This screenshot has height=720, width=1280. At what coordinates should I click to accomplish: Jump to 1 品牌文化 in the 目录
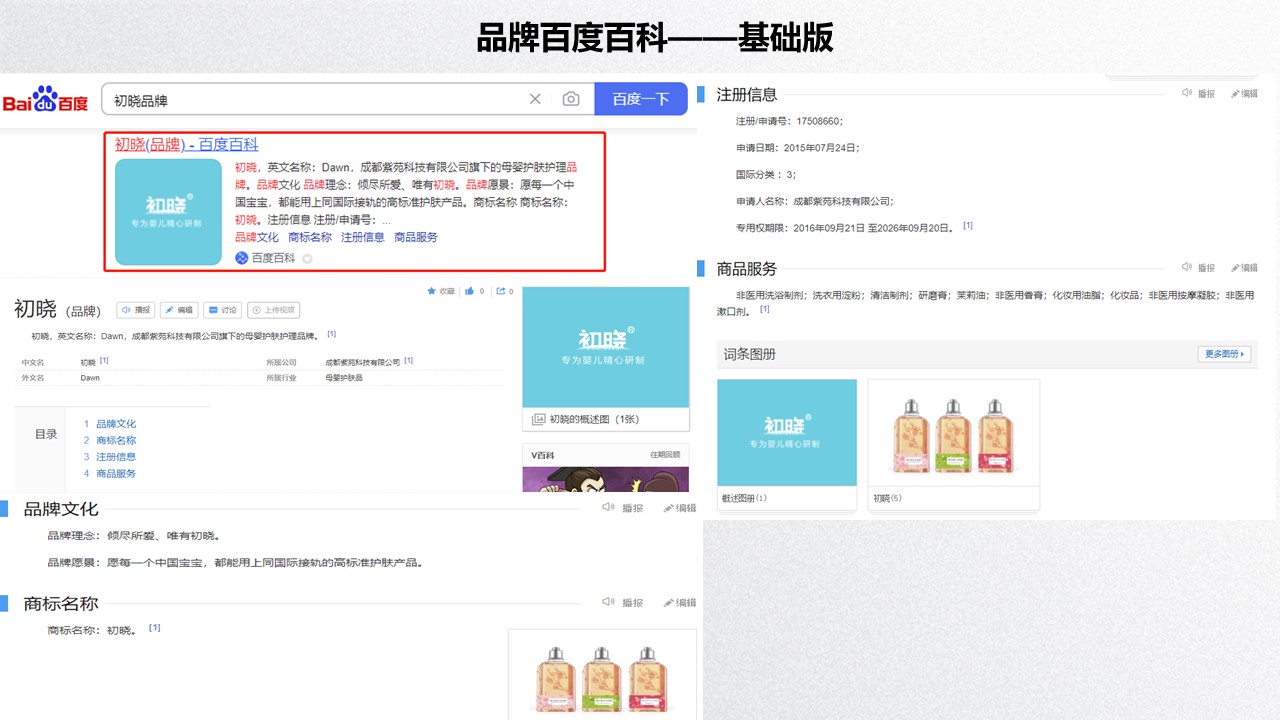pos(110,424)
